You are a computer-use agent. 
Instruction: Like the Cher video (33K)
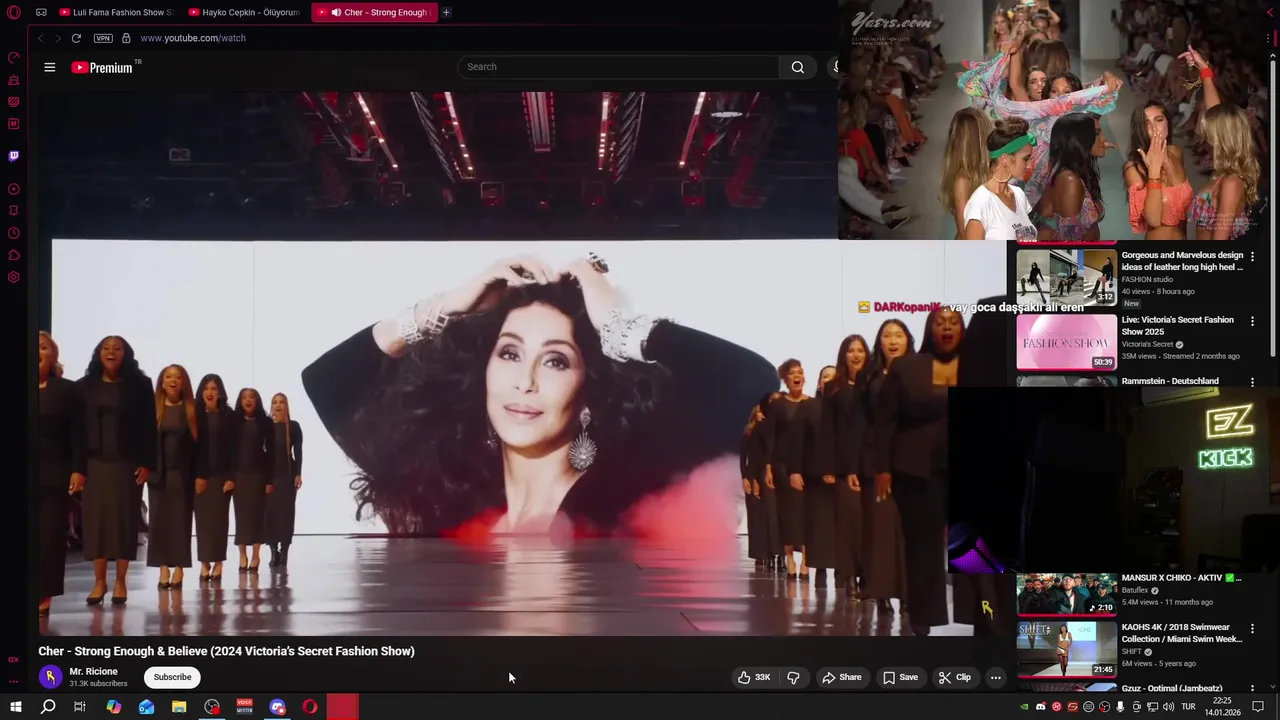754,678
